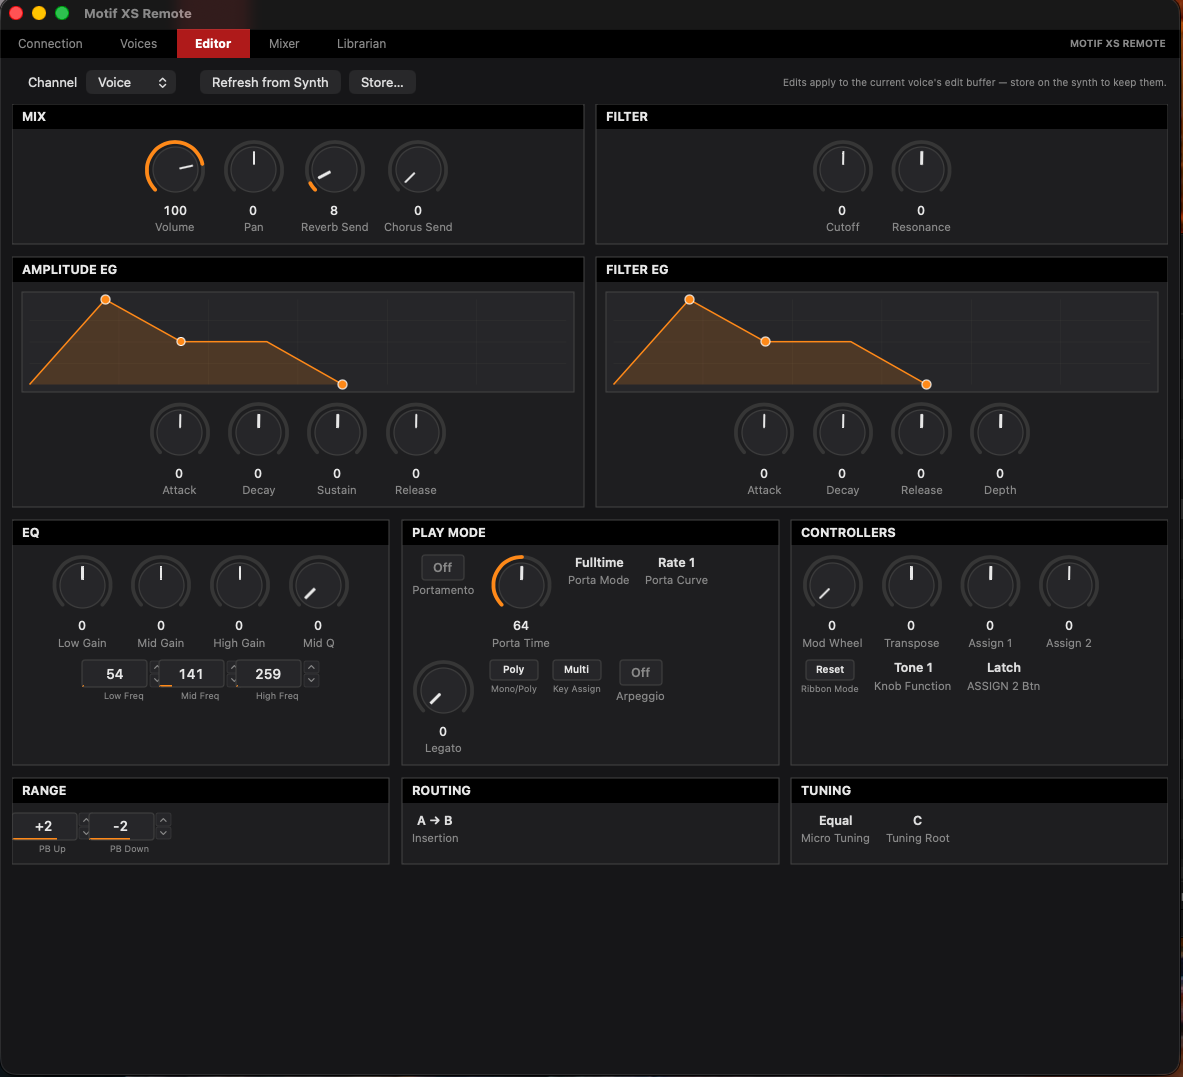Switch to the Voices tab
This screenshot has height=1077, width=1183.
point(139,44)
